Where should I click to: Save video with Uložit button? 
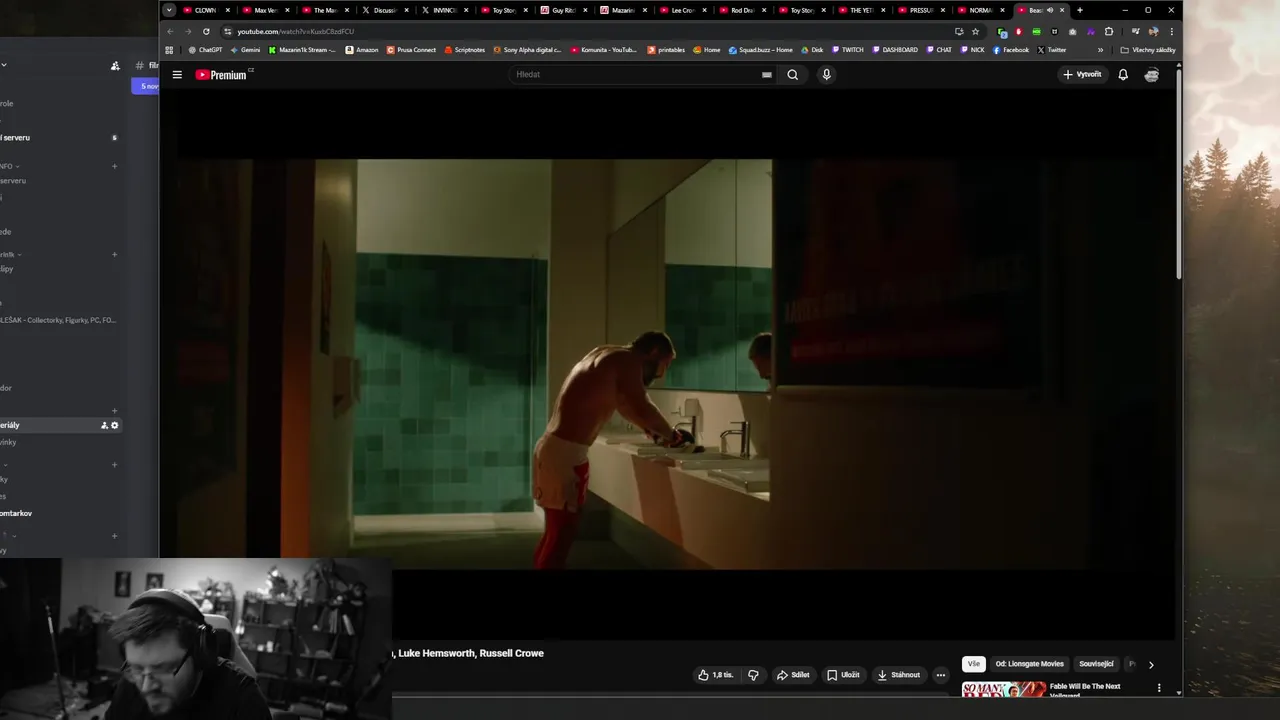tap(843, 675)
